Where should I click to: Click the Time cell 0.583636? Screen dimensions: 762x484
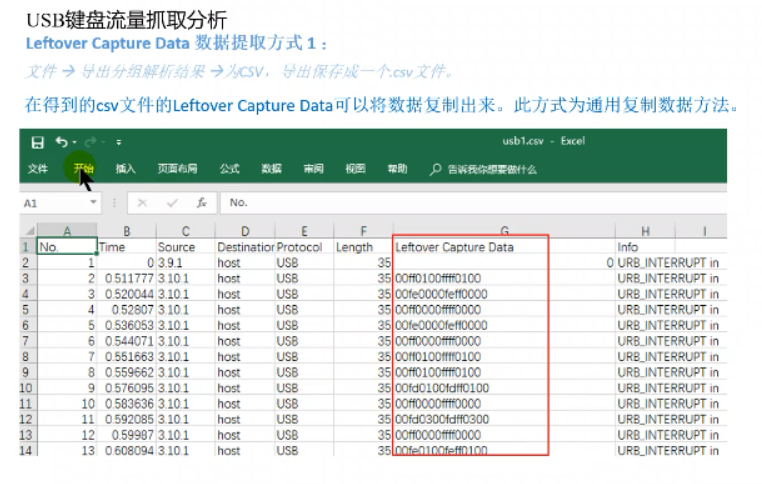126,403
